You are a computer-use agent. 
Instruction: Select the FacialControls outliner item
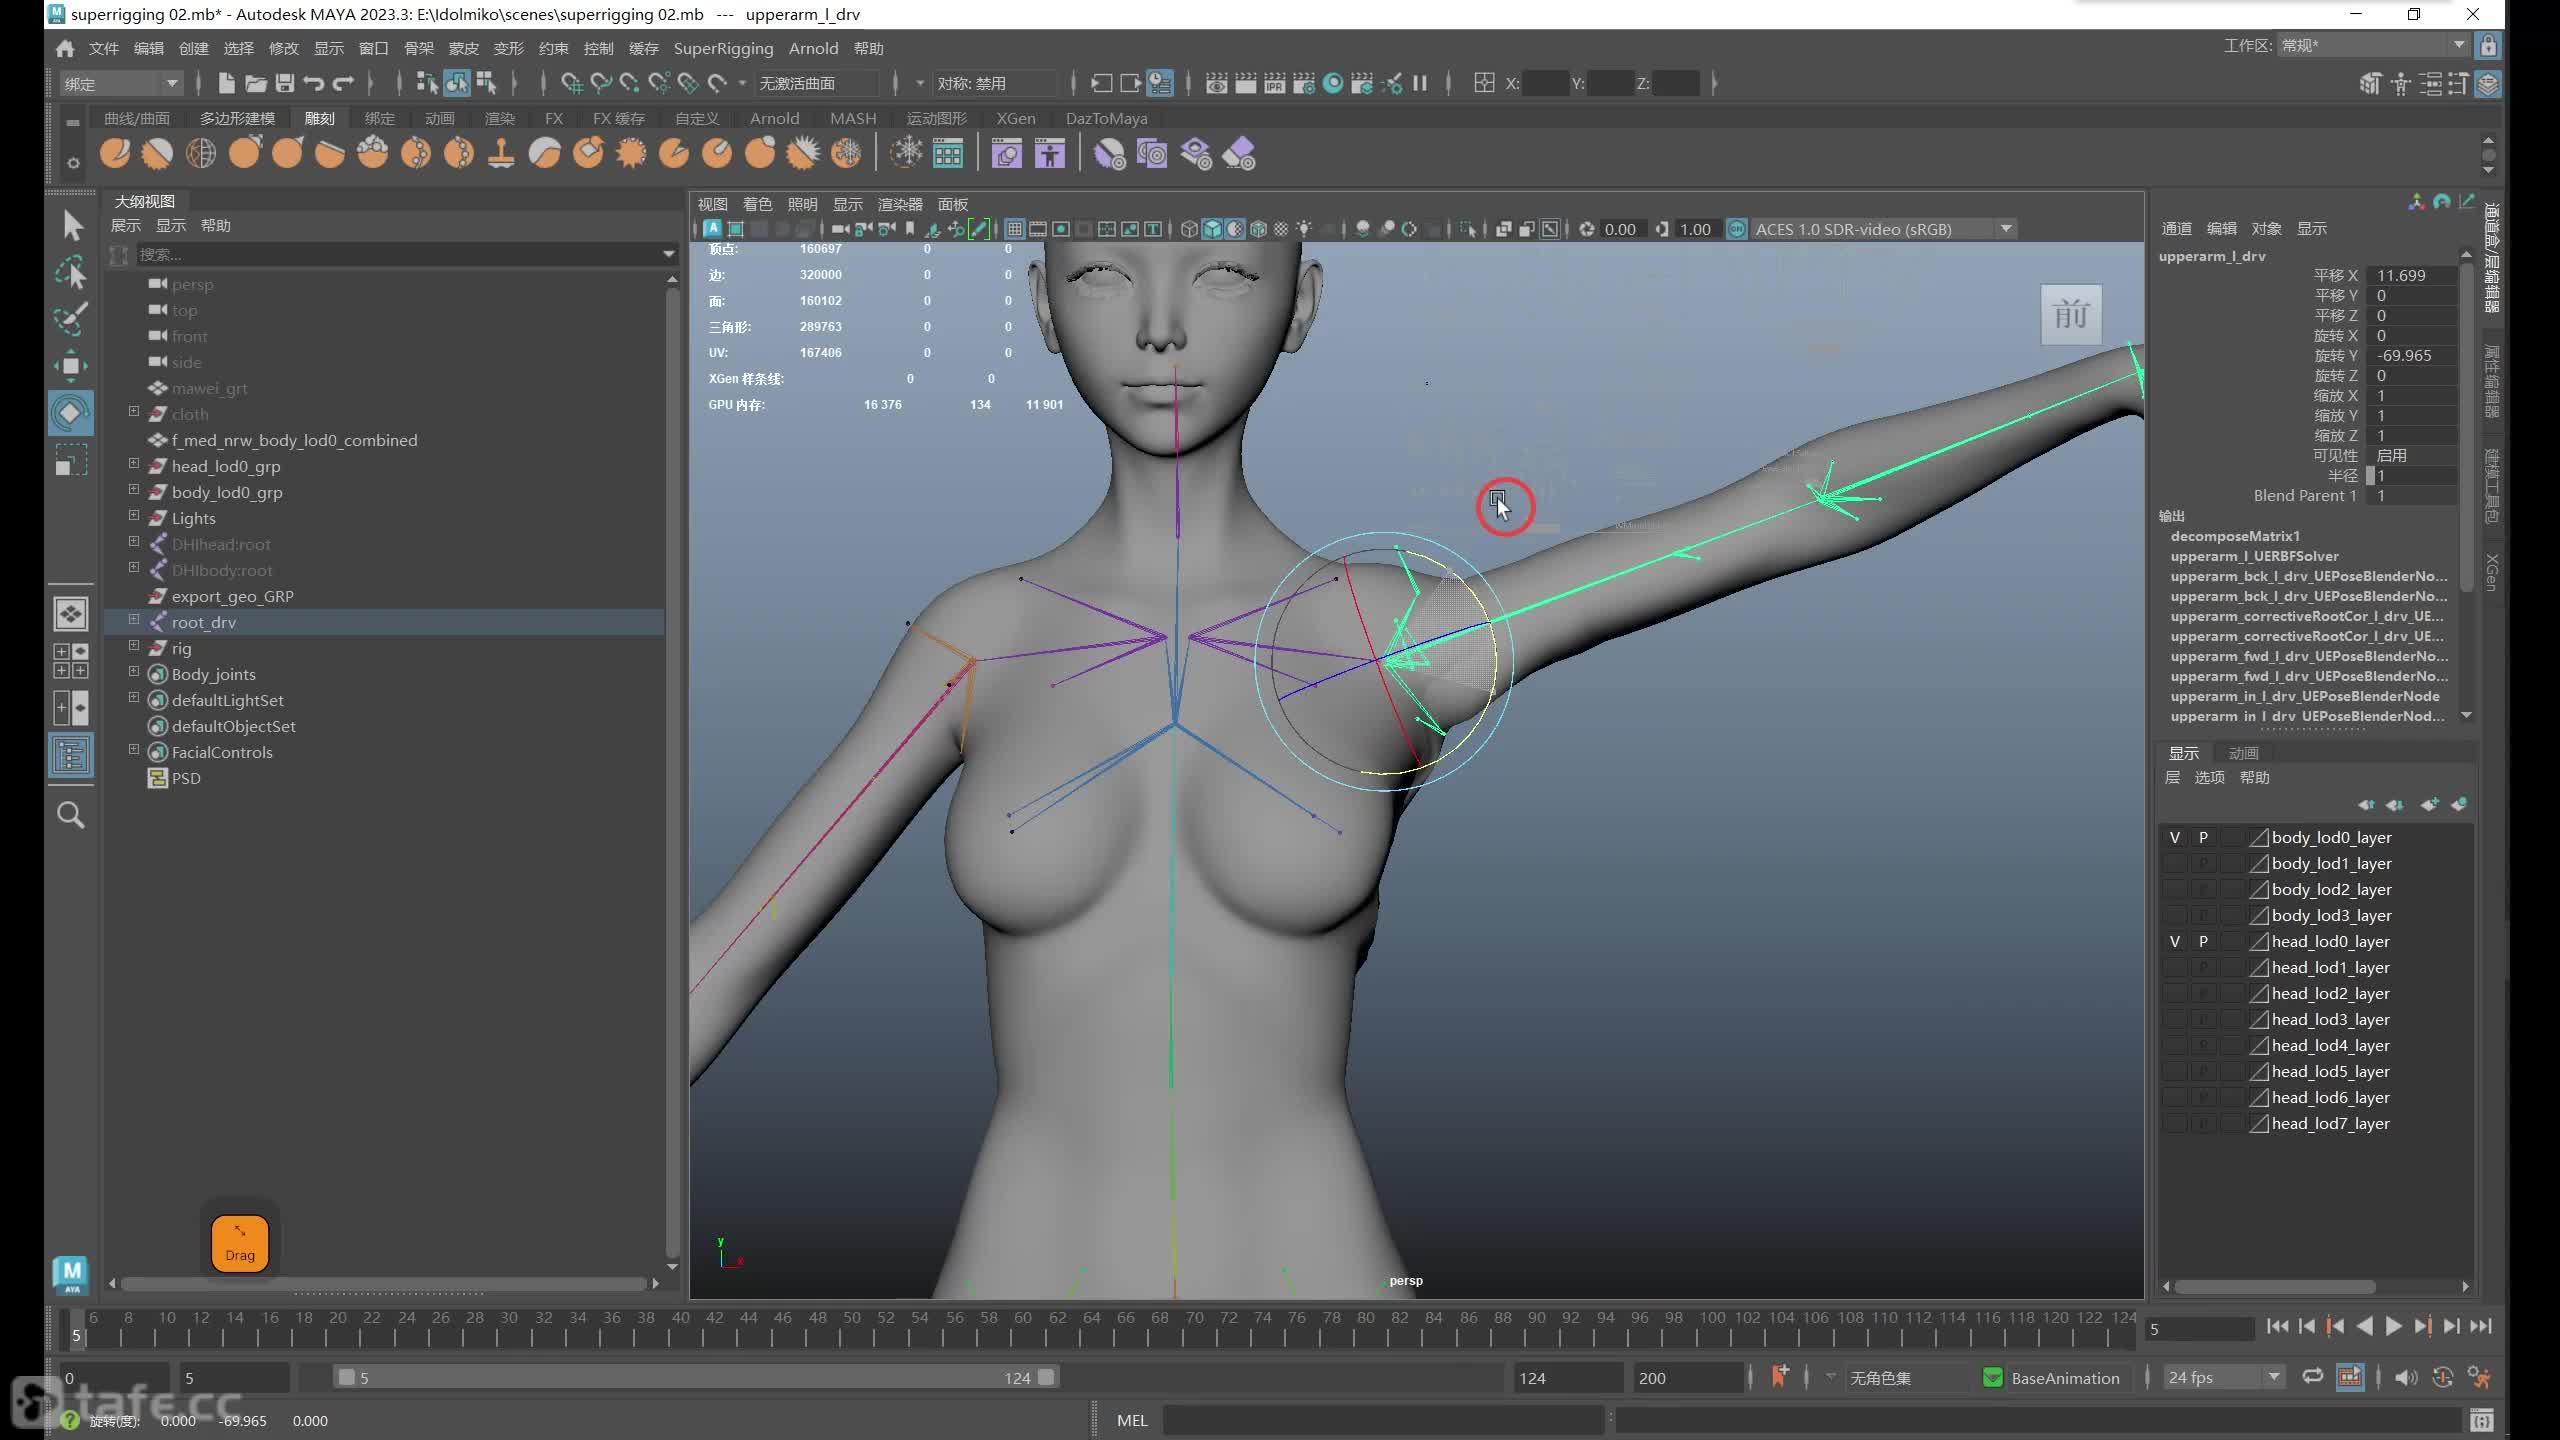(222, 752)
